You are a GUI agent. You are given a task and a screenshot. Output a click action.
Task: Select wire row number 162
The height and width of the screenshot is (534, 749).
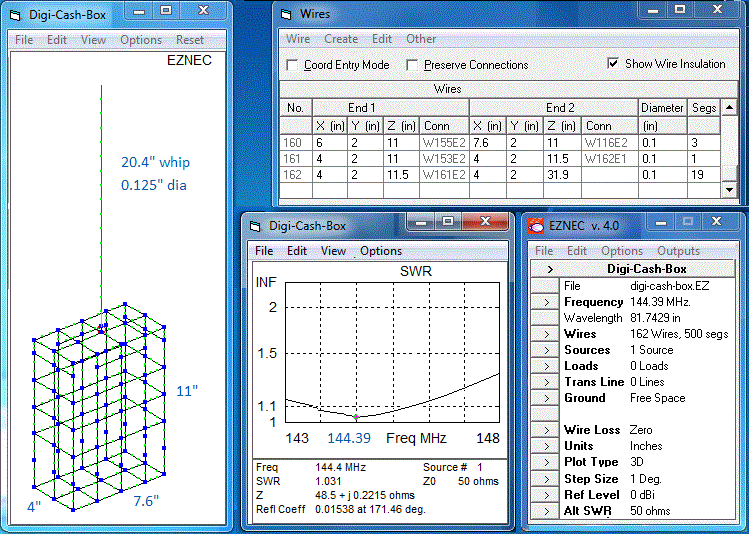(294, 174)
